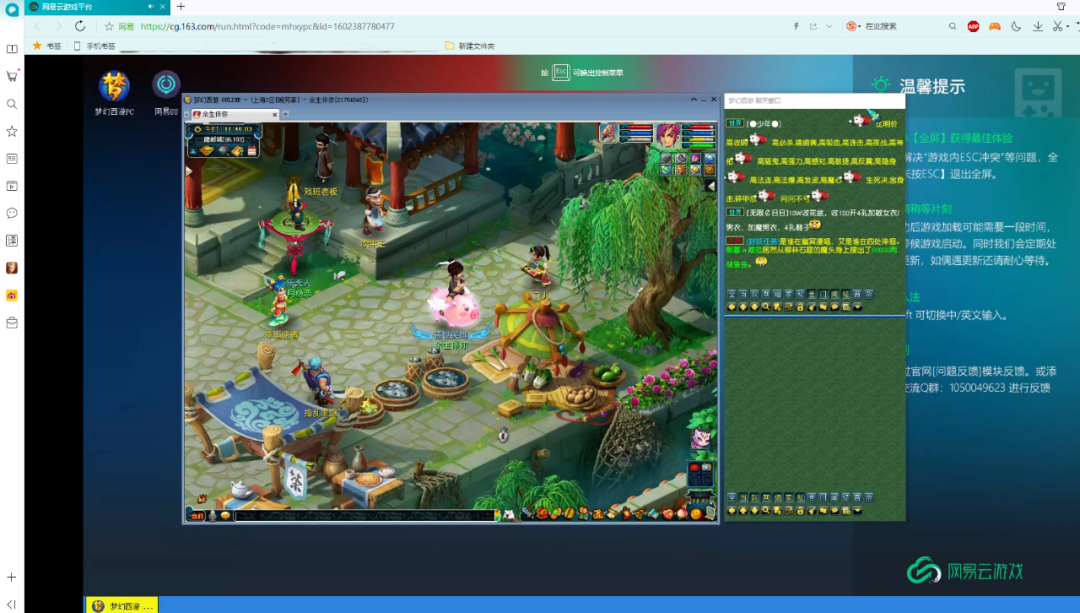Image resolution: width=1080 pixels, height=613 pixels.
Task: Click the ABP adblock extension icon
Action: point(973,26)
